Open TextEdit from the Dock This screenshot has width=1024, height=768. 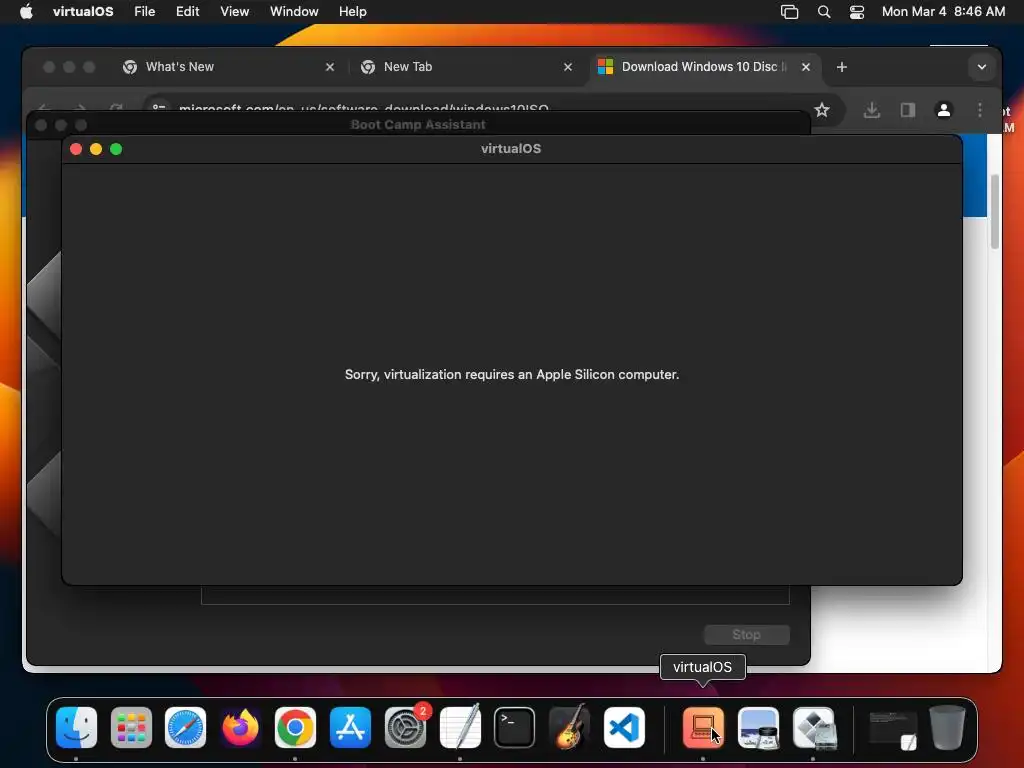460,728
